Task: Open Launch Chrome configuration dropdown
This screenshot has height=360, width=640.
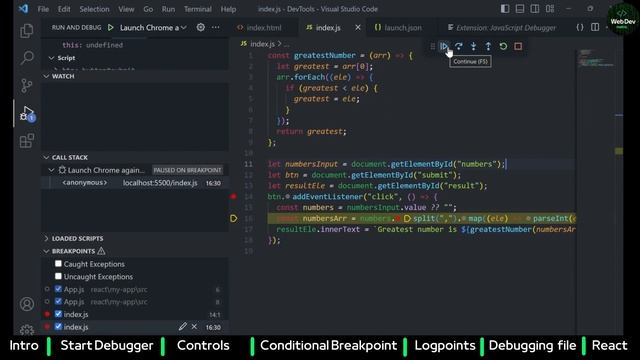Action: tap(153, 27)
